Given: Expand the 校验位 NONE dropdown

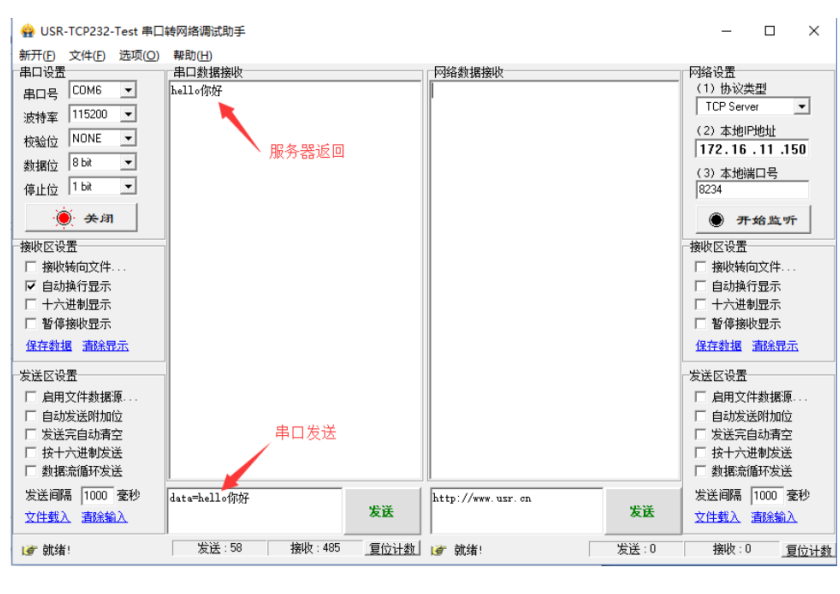Looking at the screenshot, I should (128, 138).
